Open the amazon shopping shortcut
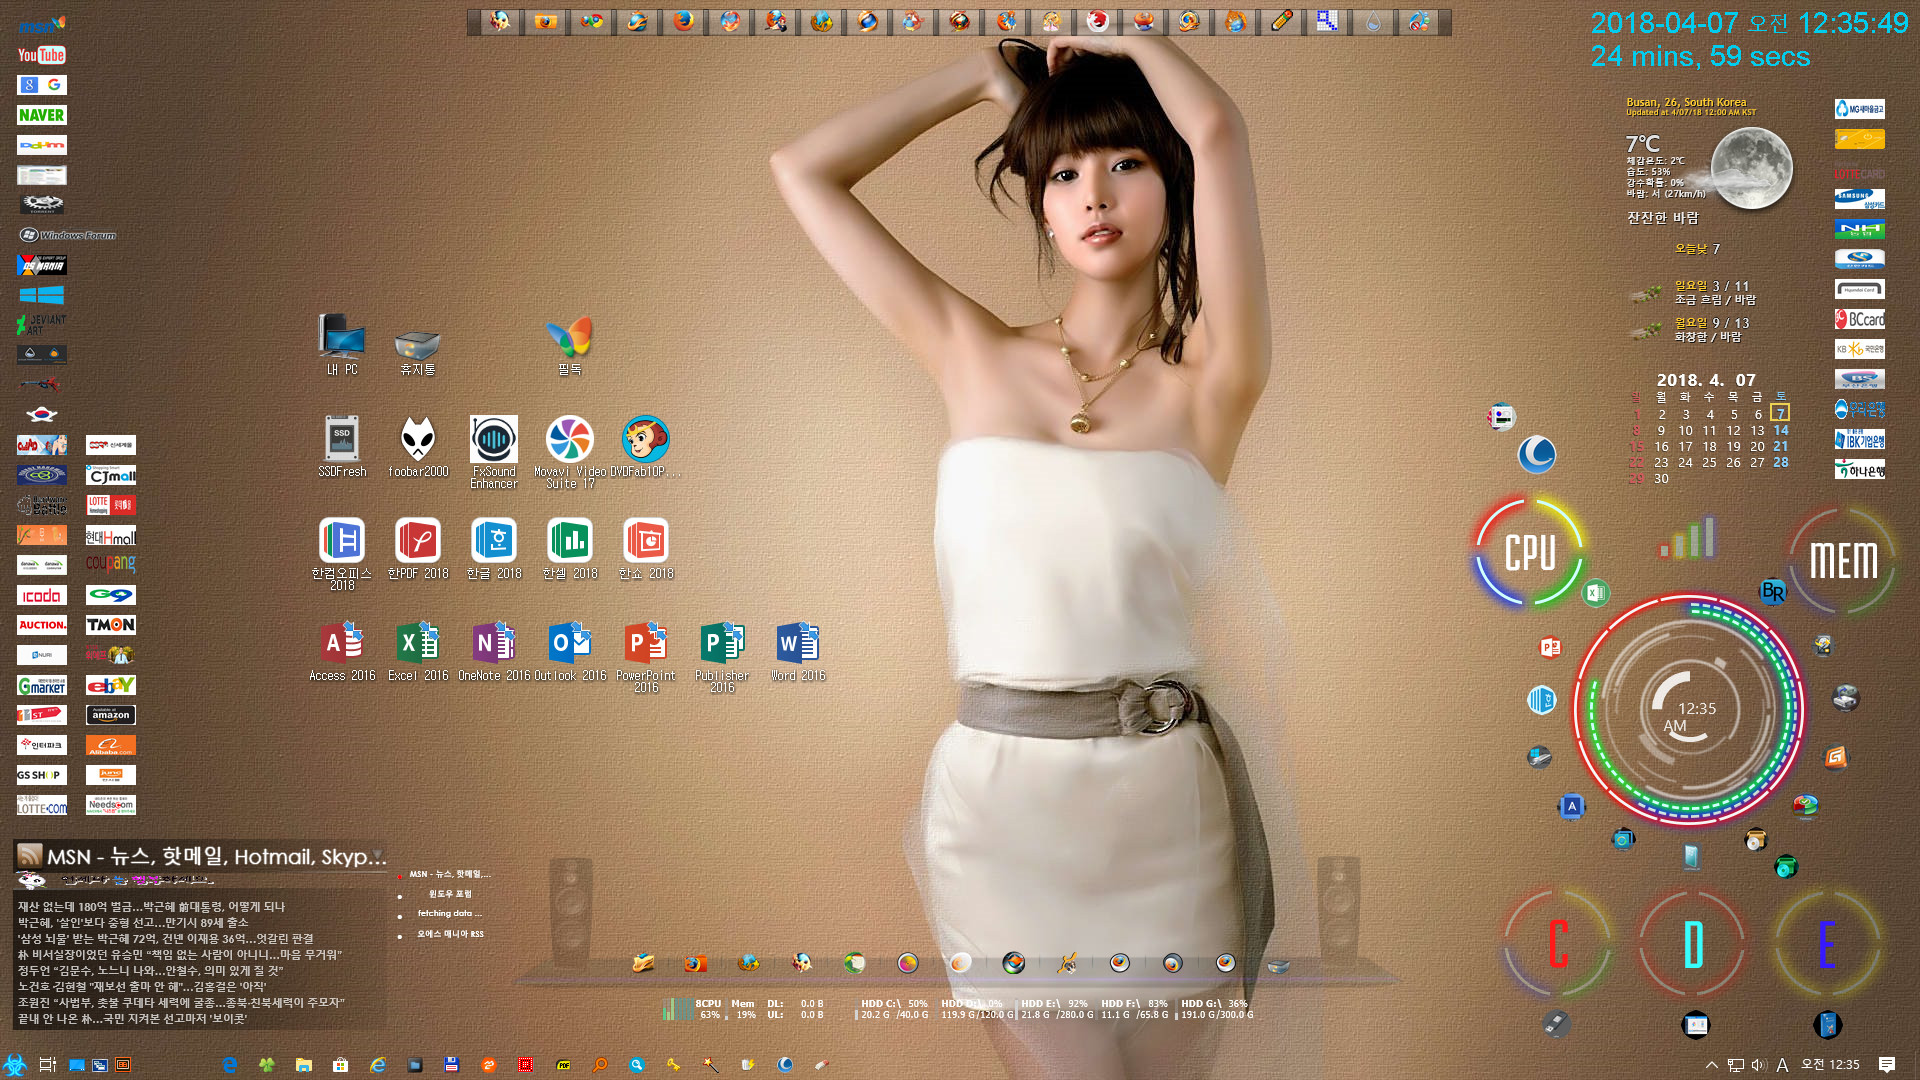This screenshot has height=1080, width=1920. [x=111, y=715]
